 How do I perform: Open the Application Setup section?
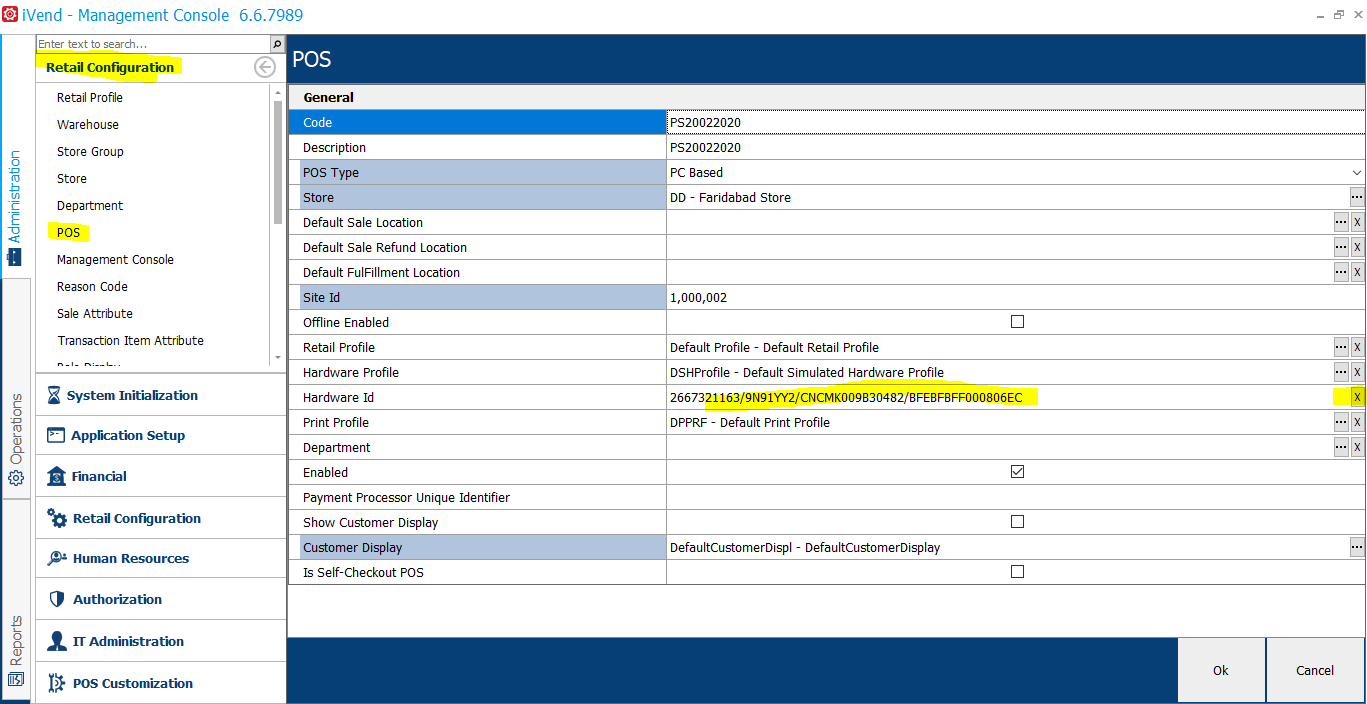(161, 436)
